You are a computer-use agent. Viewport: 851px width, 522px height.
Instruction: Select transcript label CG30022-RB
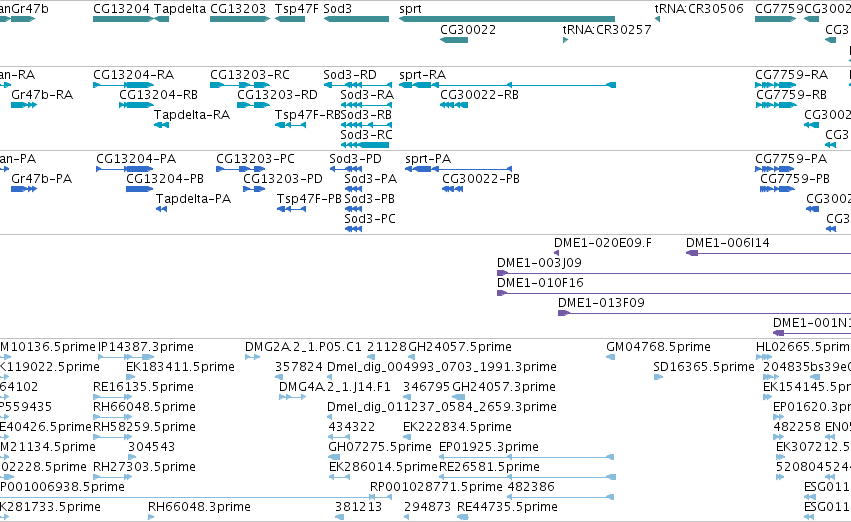479,94
